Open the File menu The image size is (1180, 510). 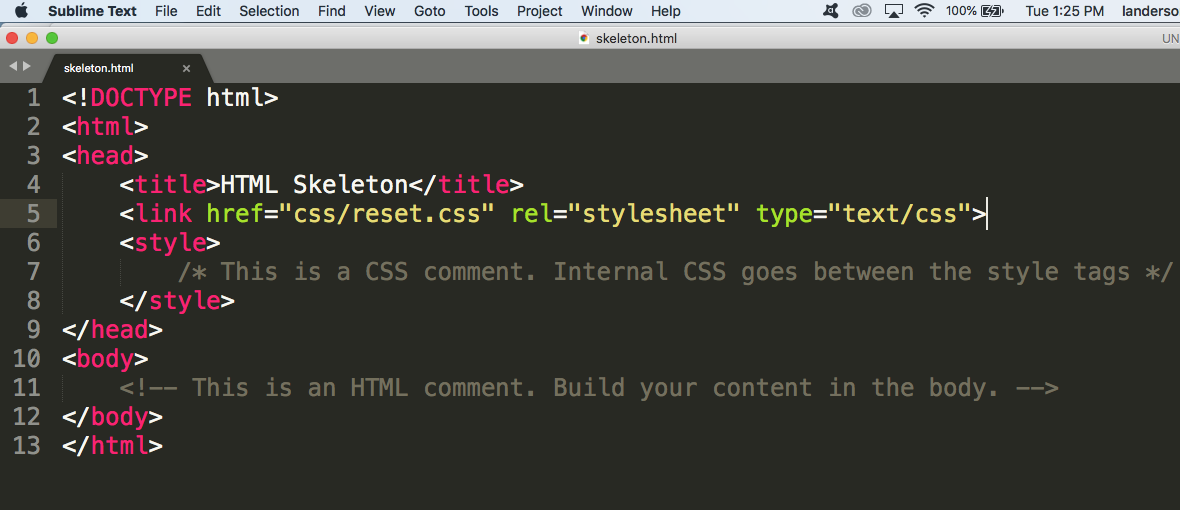166,11
